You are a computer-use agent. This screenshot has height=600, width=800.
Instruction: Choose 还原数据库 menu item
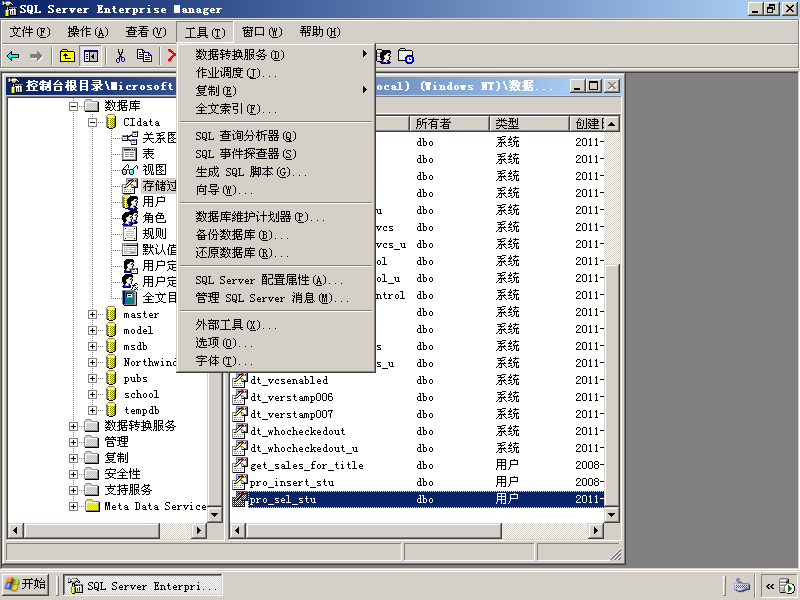point(276,253)
